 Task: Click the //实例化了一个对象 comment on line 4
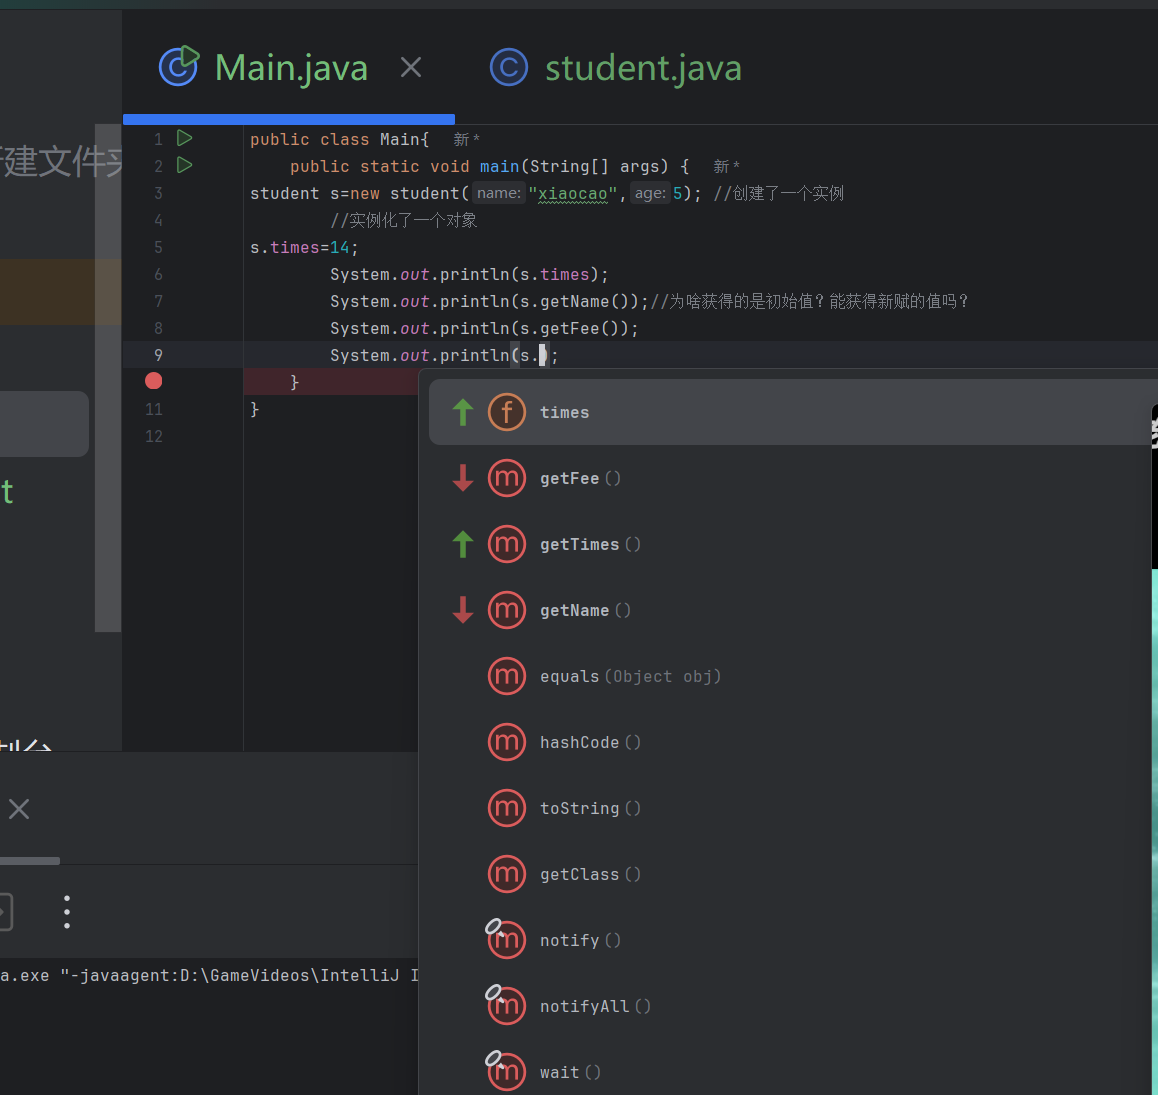[x=403, y=220]
